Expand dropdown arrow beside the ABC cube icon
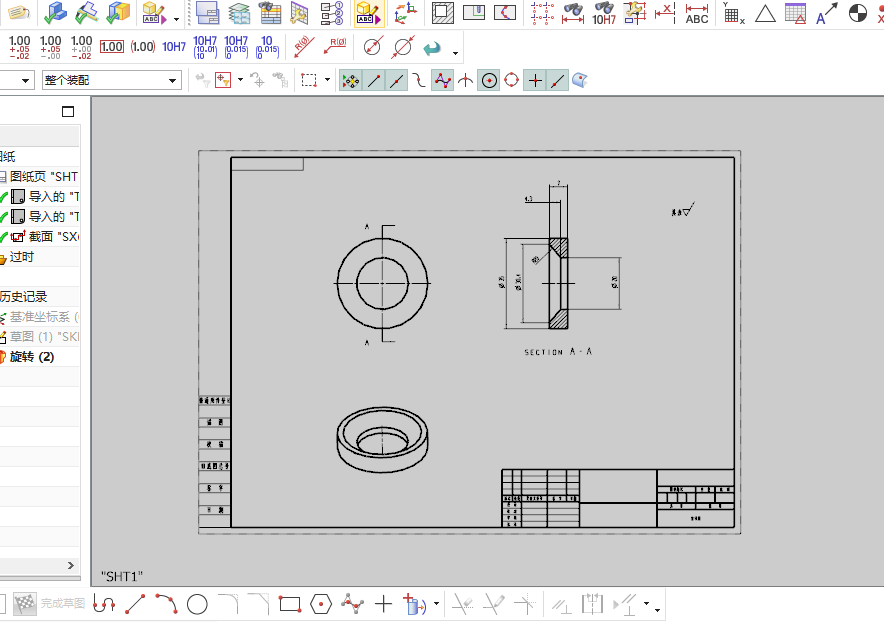This screenshot has height=622, width=884. click(176, 19)
